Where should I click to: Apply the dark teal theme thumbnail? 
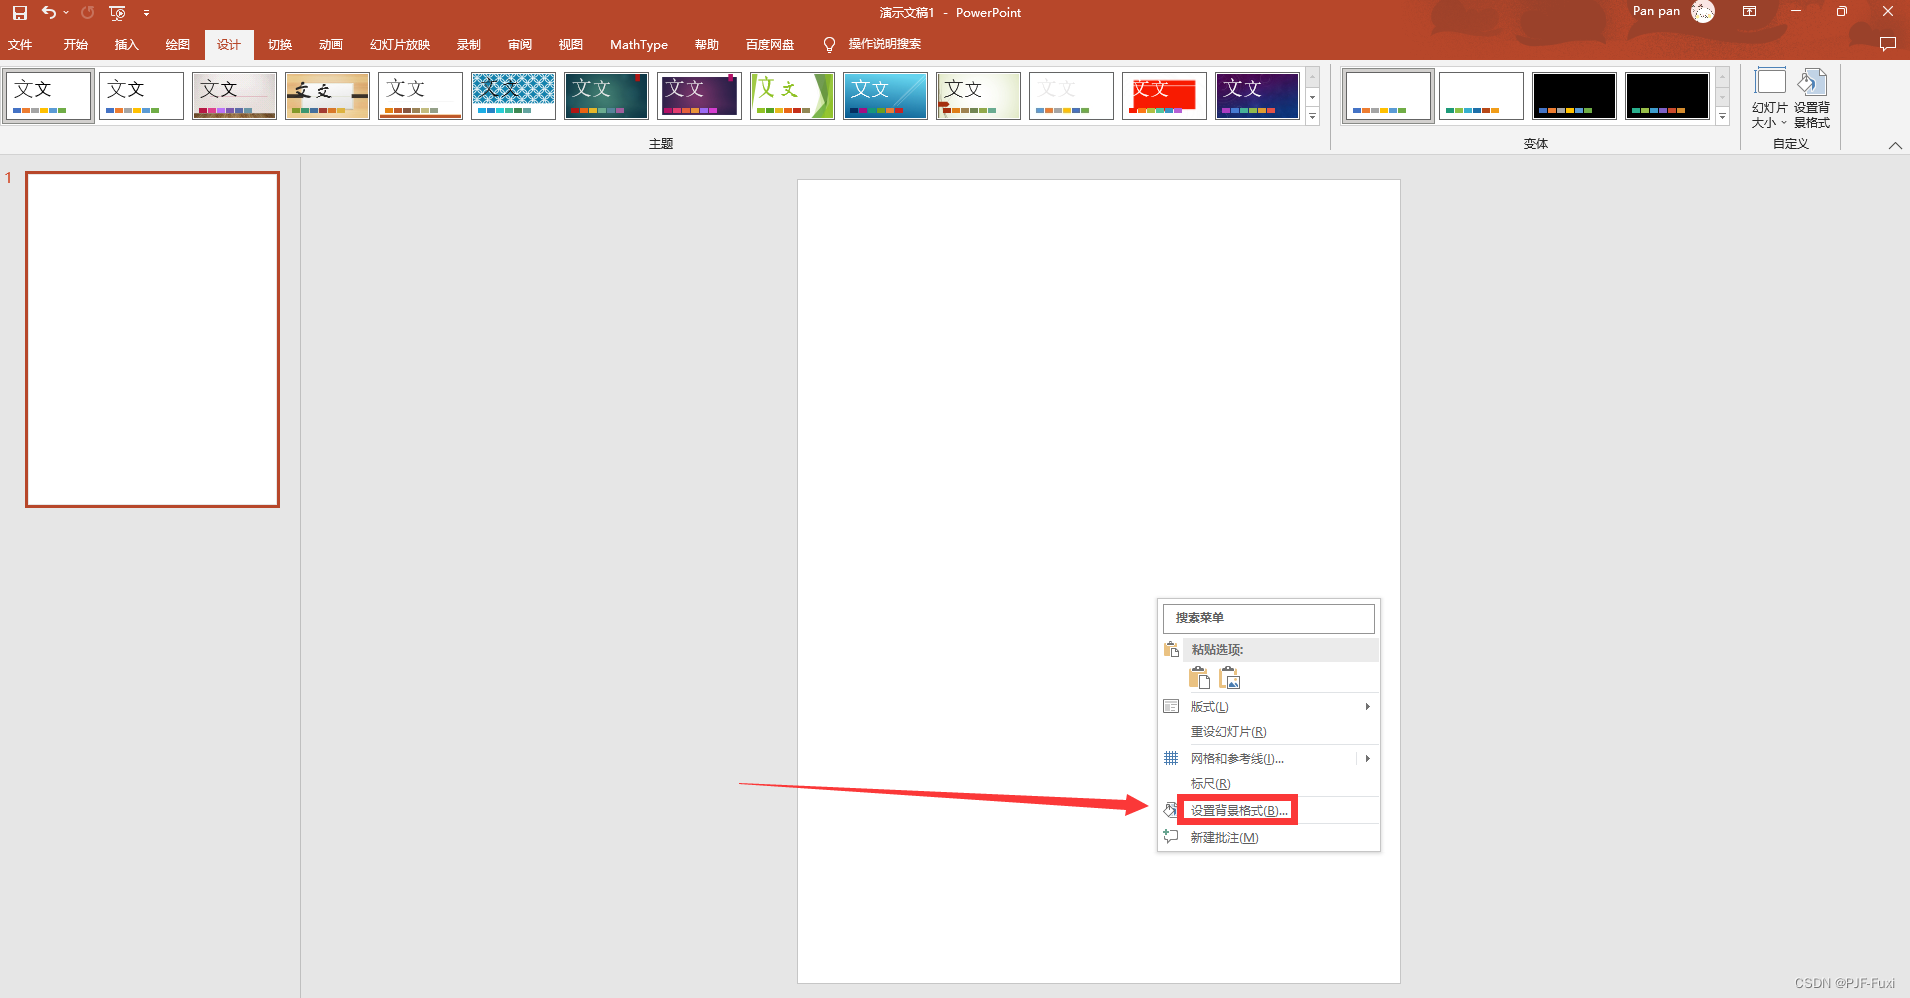[x=606, y=96]
